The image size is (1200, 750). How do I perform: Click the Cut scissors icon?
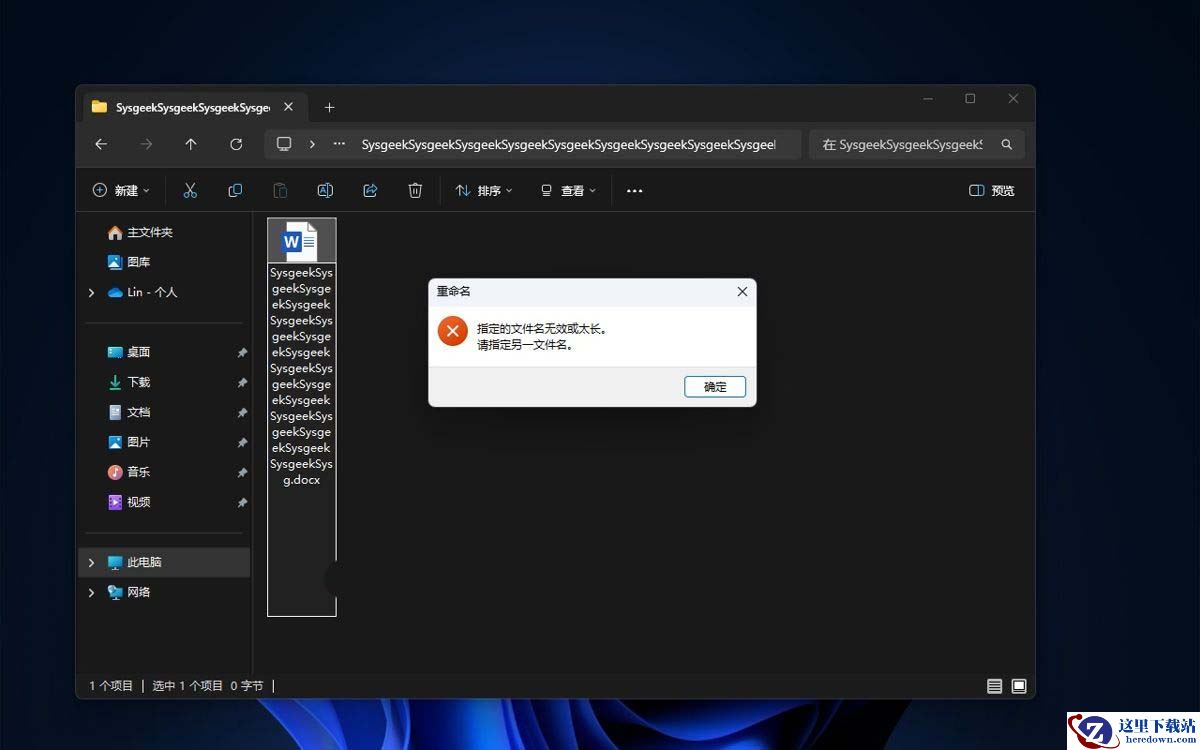click(190, 190)
